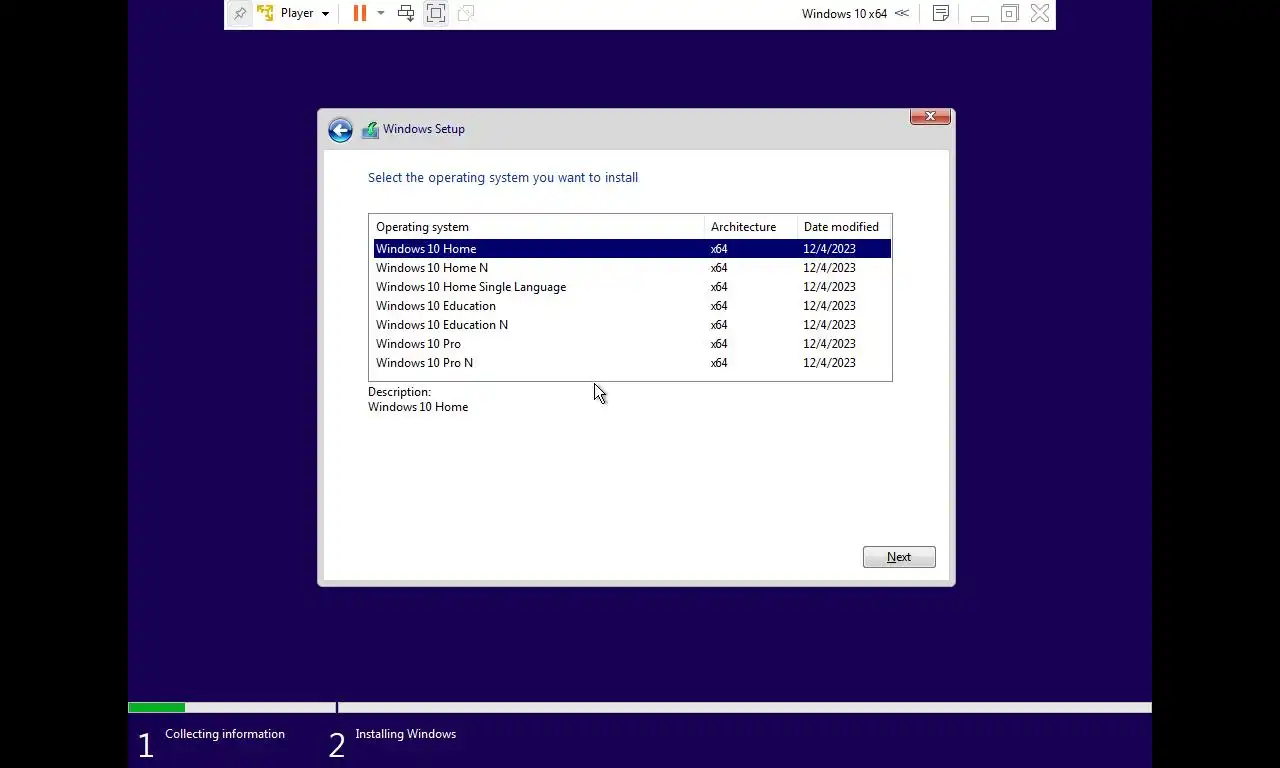Send Ctrl+Alt+Del to the virtual machine

[x=406, y=13]
